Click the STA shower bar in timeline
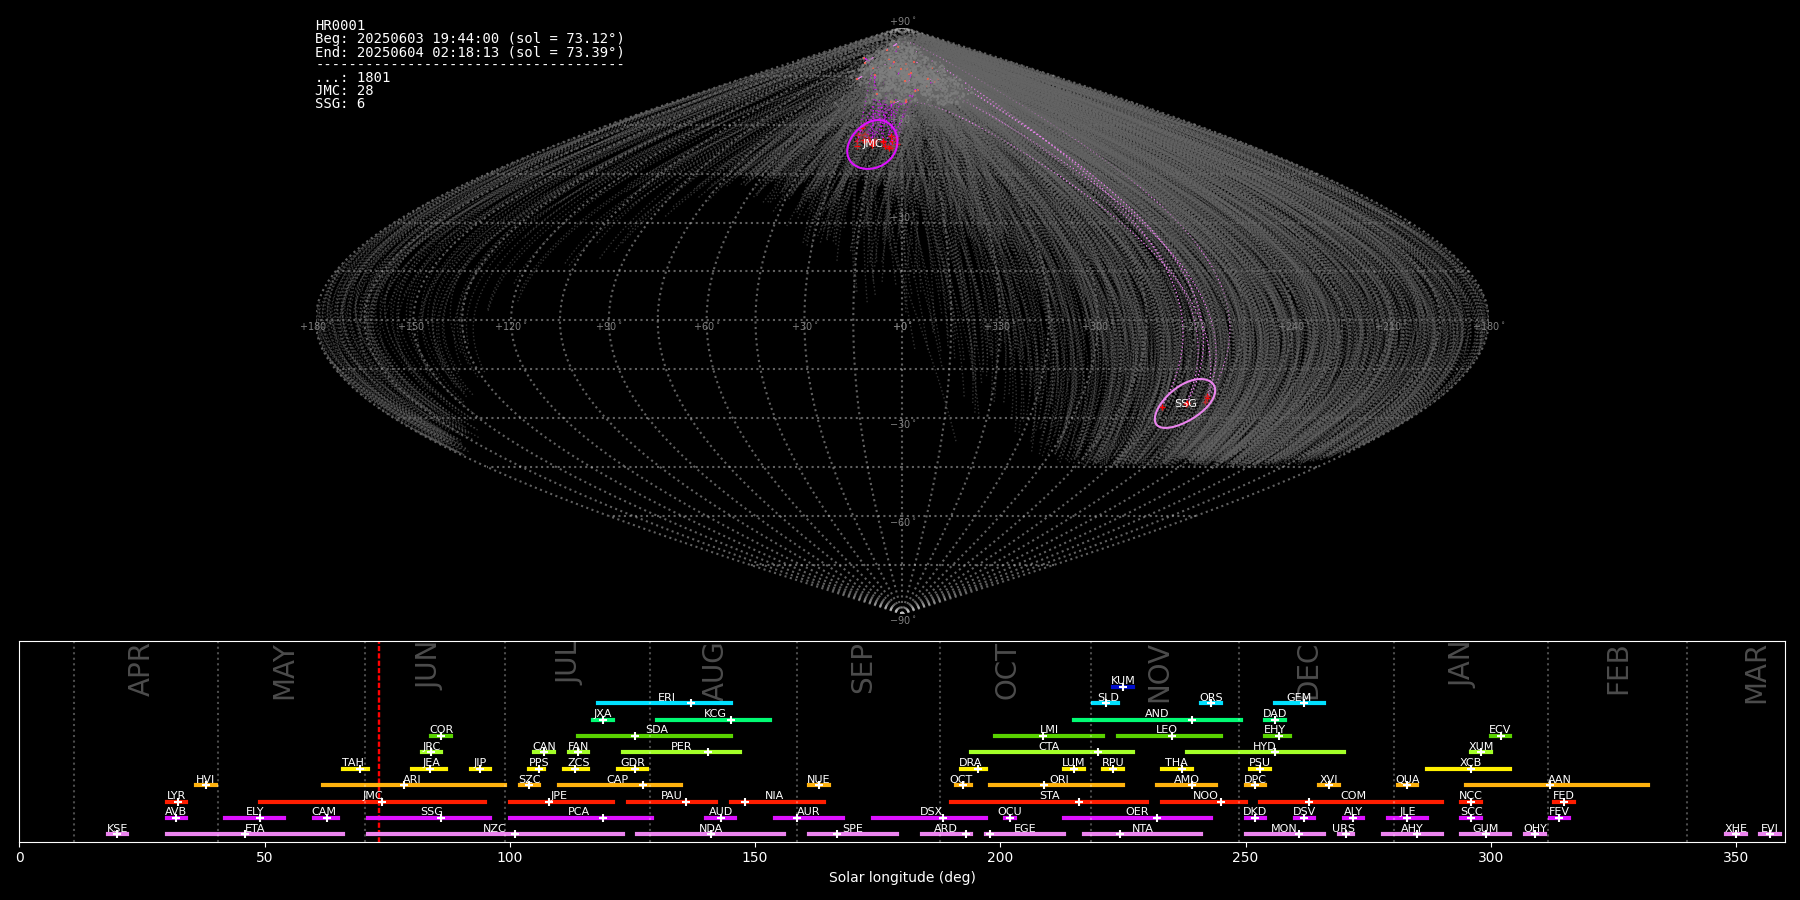 pyautogui.click(x=1049, y=802)
